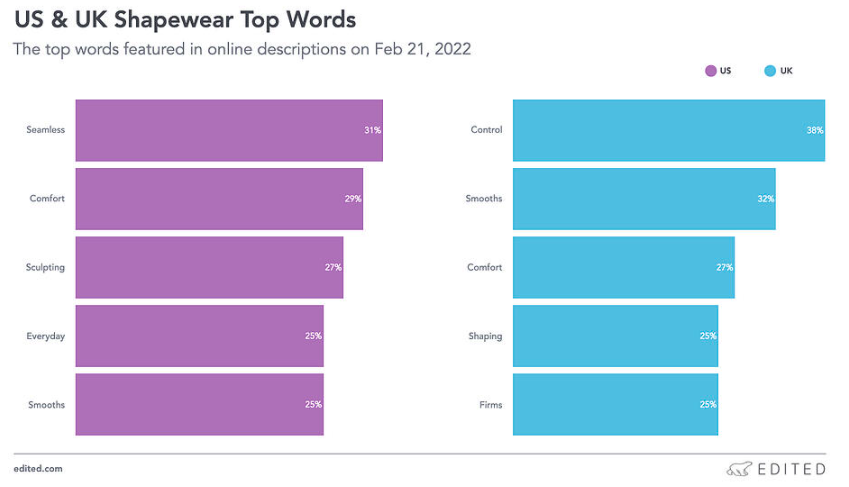Click the EDITED polar bear logo icon
This screenshot has height=487, width=849.
point(738,468)
